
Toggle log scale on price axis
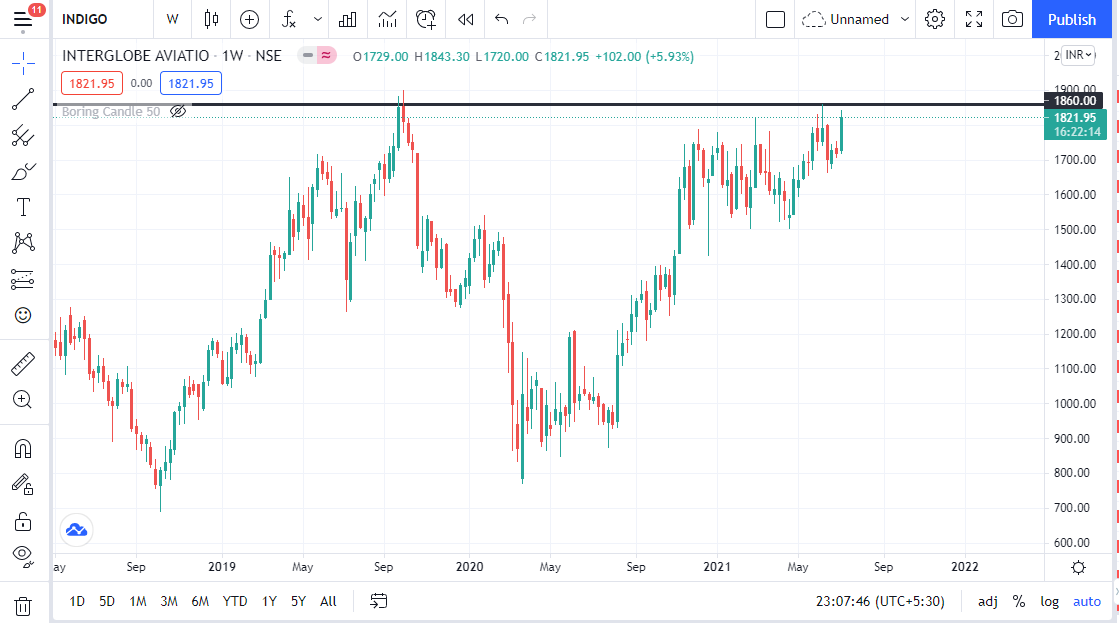[x=1049, y=601]
